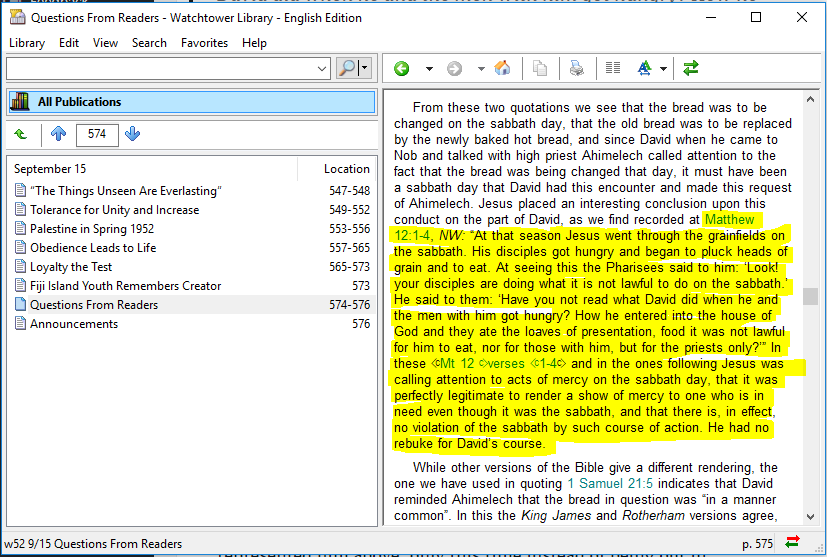Click the page number field showing 574

pyautogui.click(x=96, y=134)
